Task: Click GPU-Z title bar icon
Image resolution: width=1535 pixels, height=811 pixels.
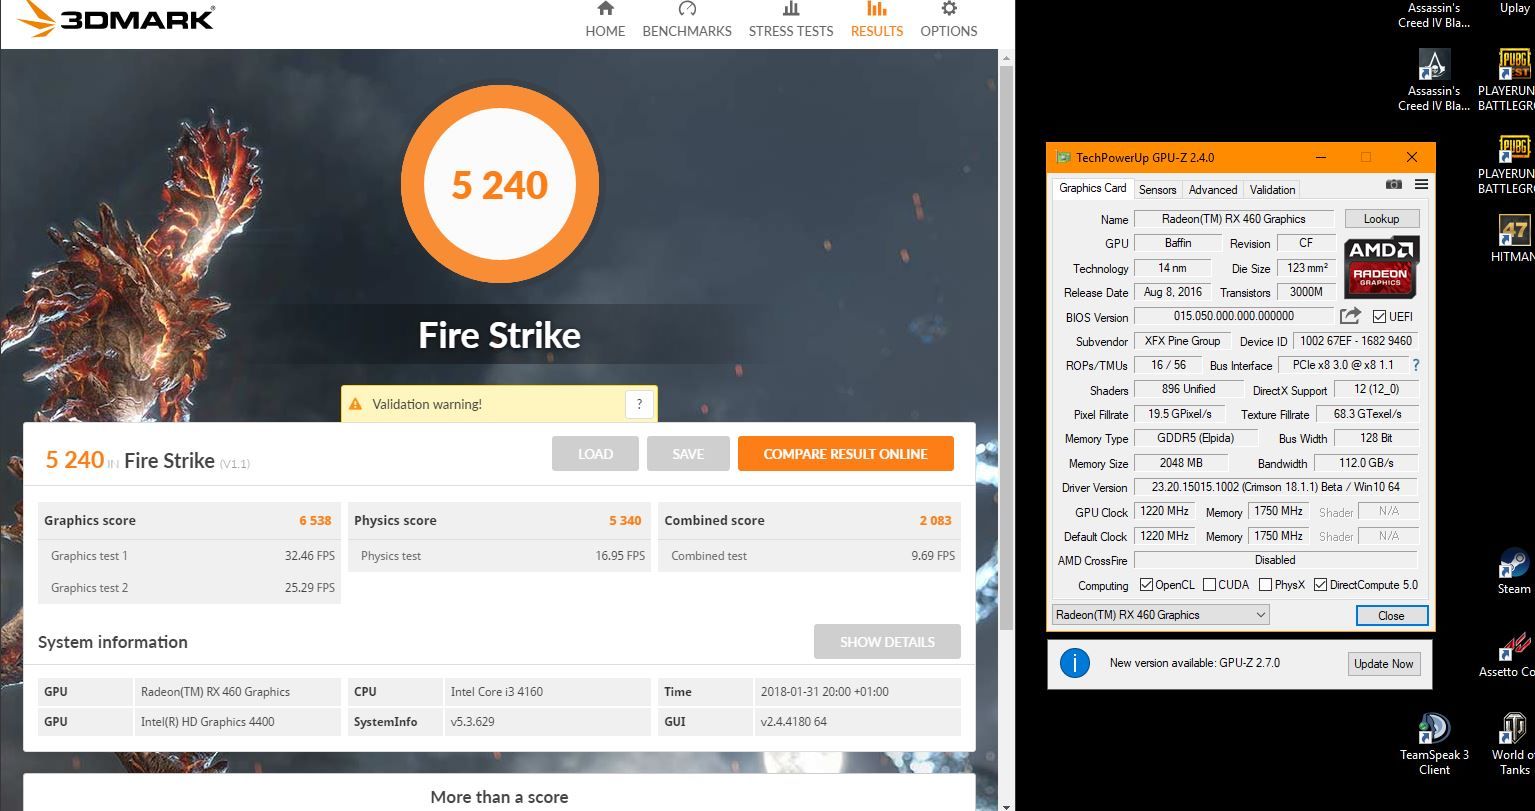Action: 1063,157
